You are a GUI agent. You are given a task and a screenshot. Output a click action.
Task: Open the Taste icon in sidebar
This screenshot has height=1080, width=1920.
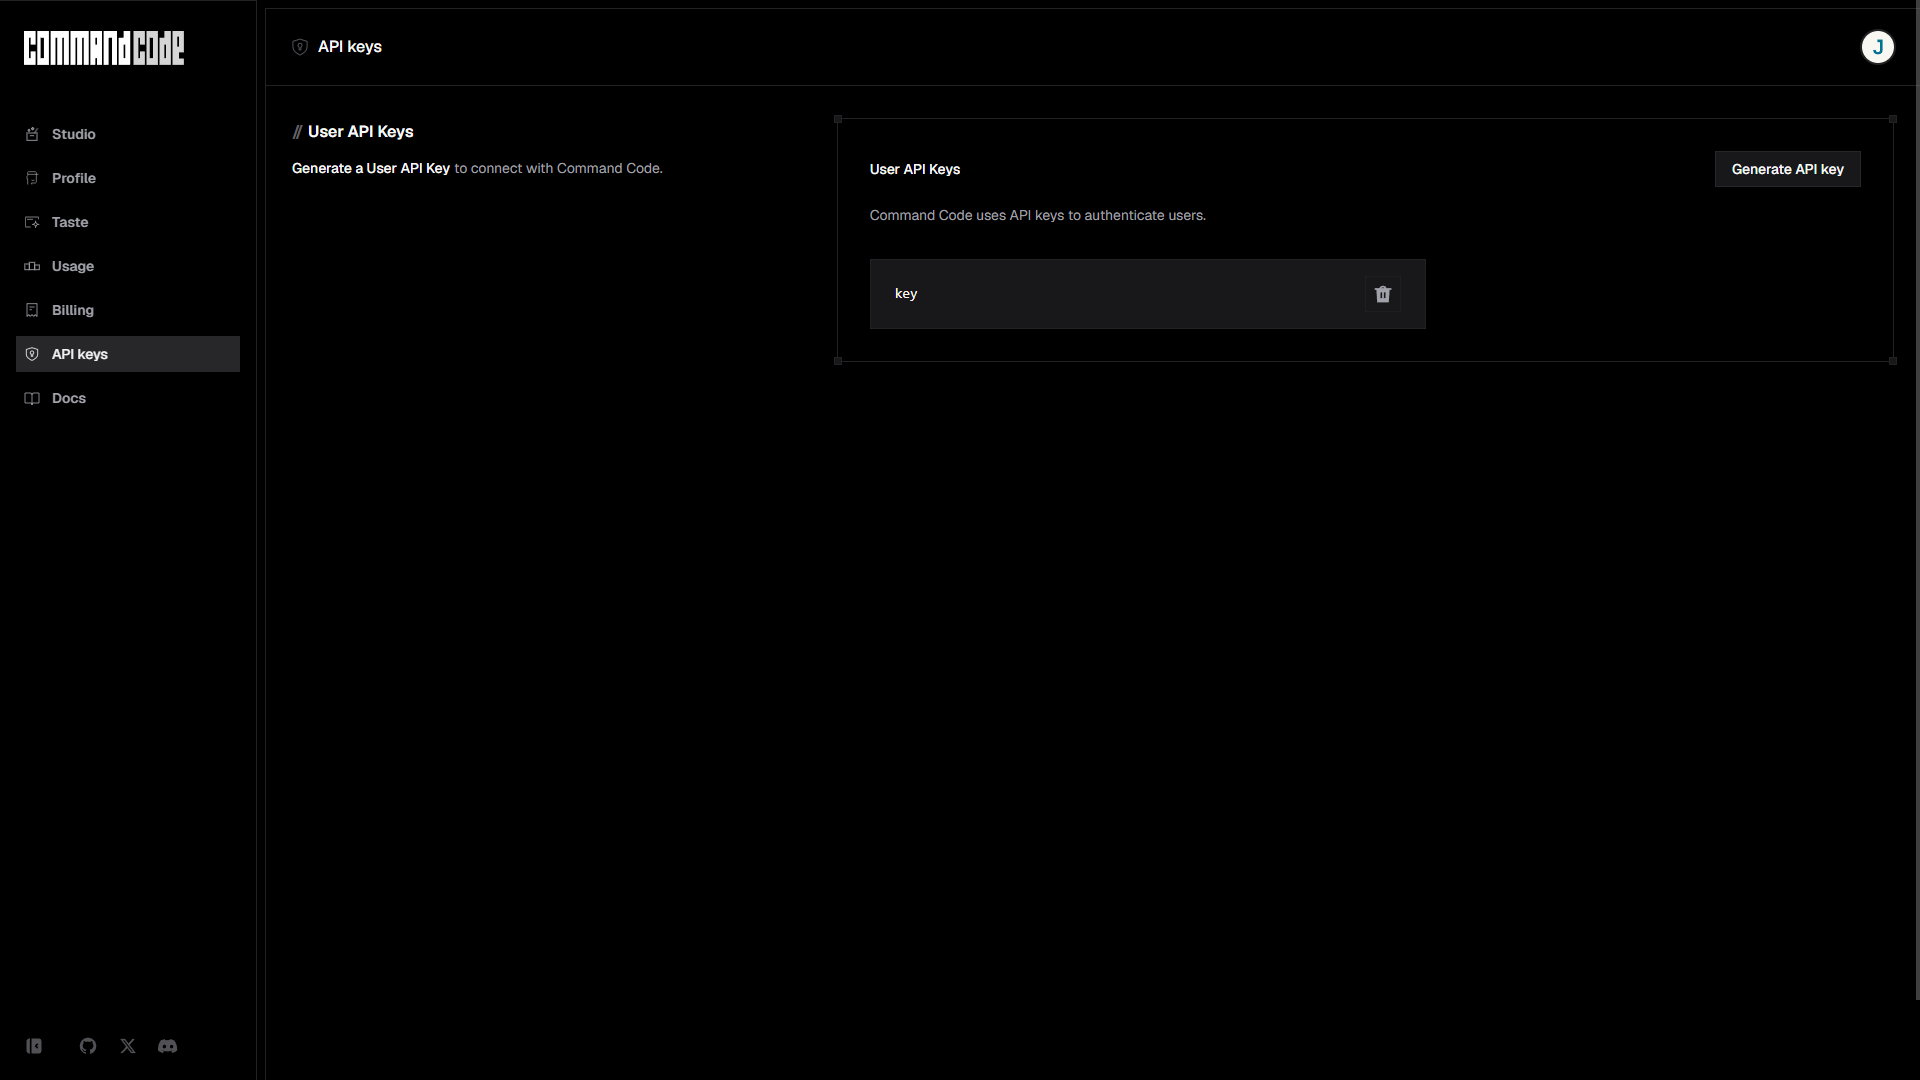click(x=32, y=222)
